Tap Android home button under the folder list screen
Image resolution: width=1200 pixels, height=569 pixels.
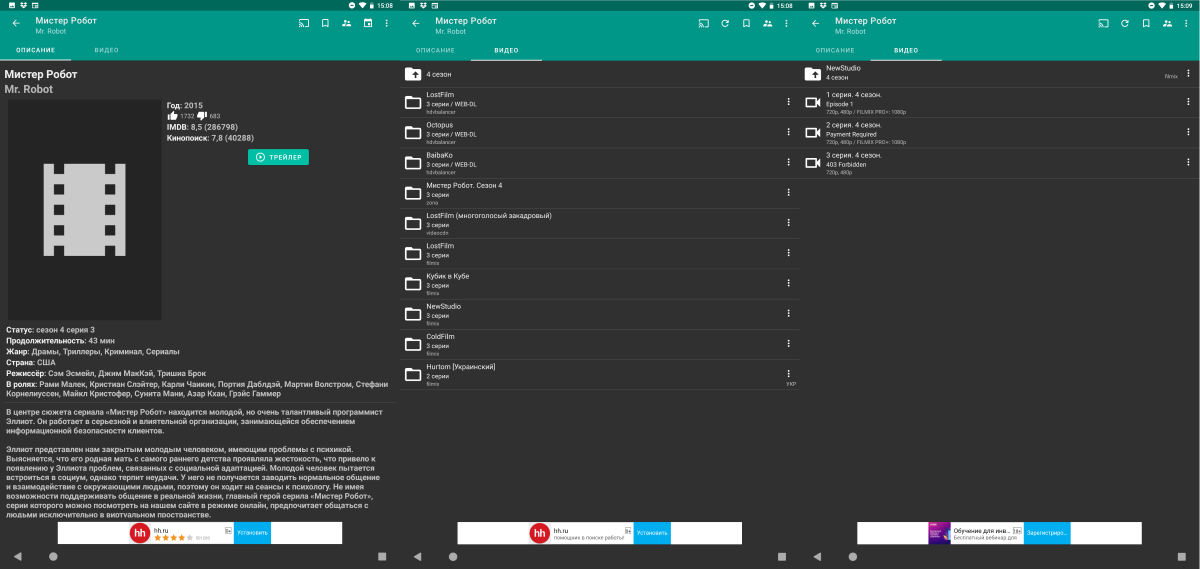(x=453, y=556)
